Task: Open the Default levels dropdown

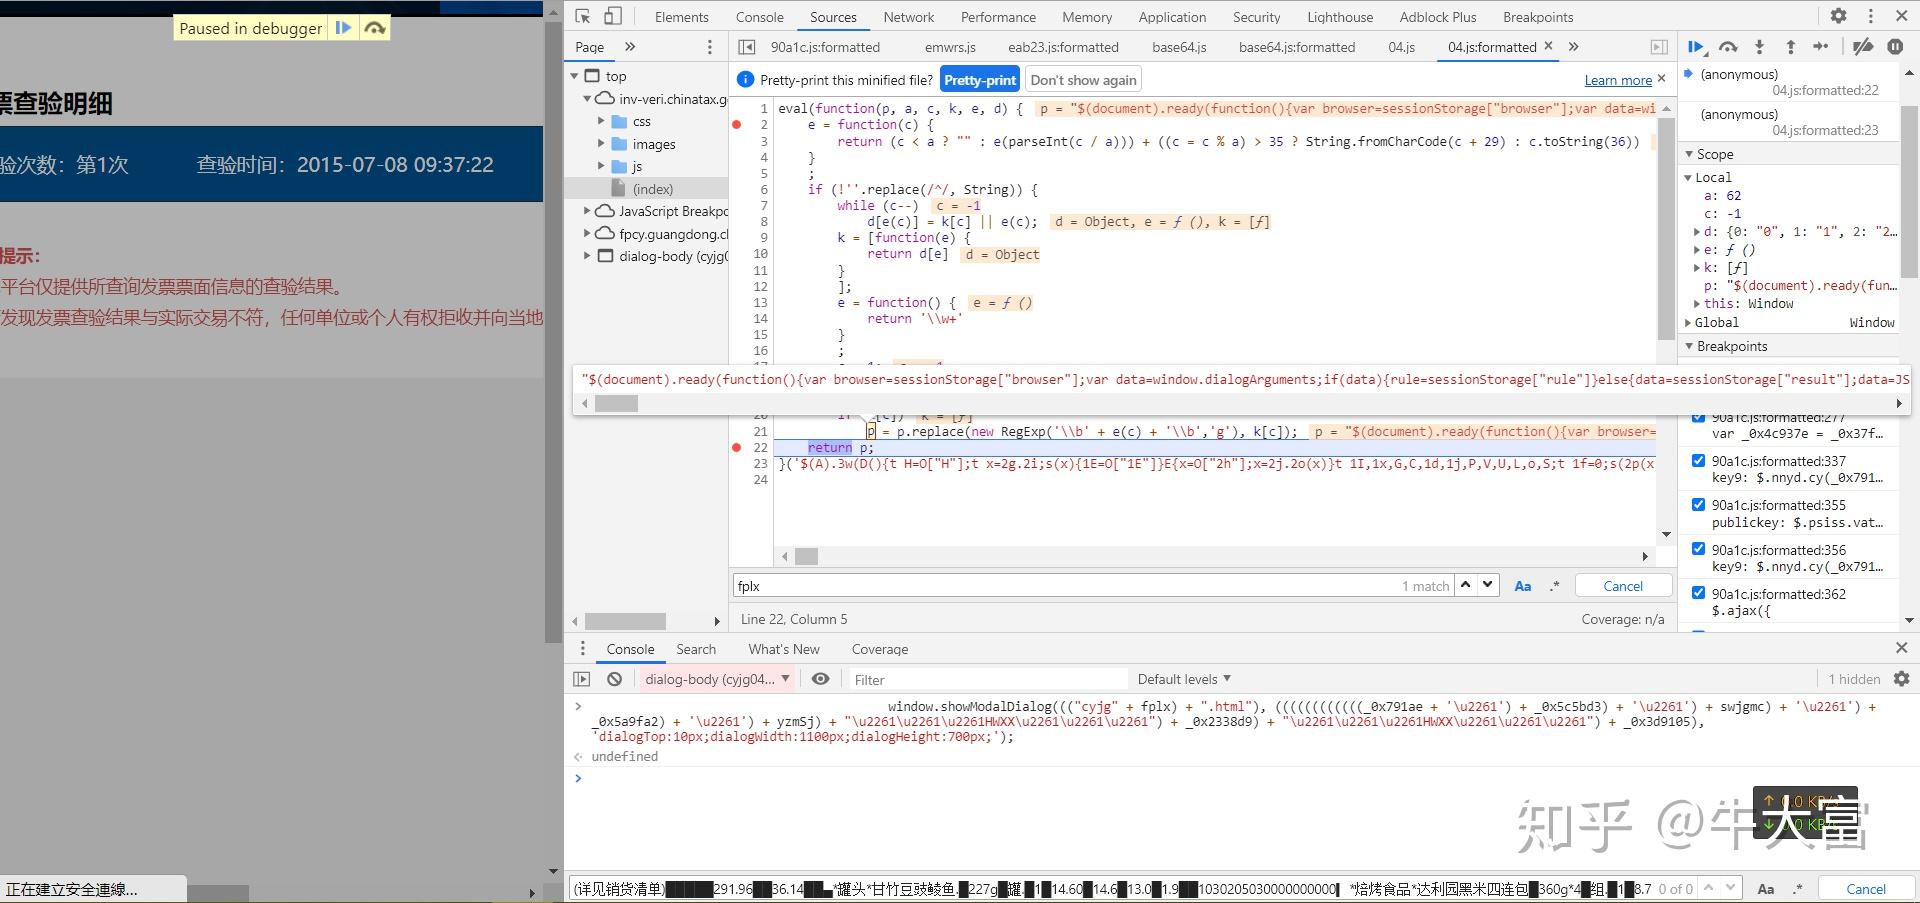Action: [x=1184, y=679]
